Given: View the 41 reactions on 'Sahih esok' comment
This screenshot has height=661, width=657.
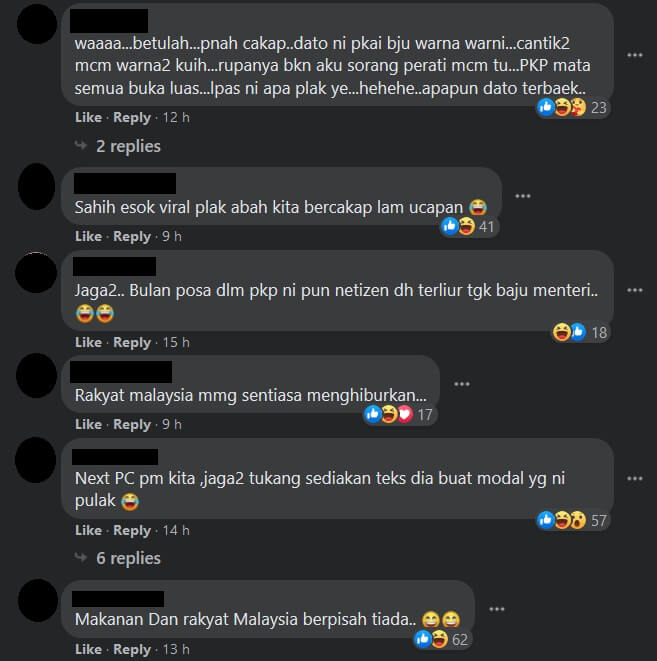Looking at the screenshot, I should [468, 226].
